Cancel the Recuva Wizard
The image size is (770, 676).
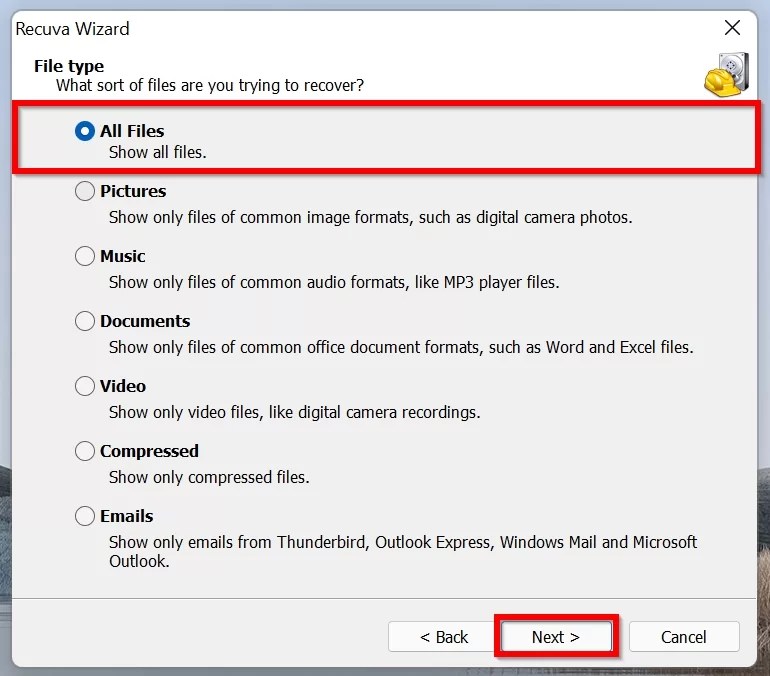coord(684,637)
